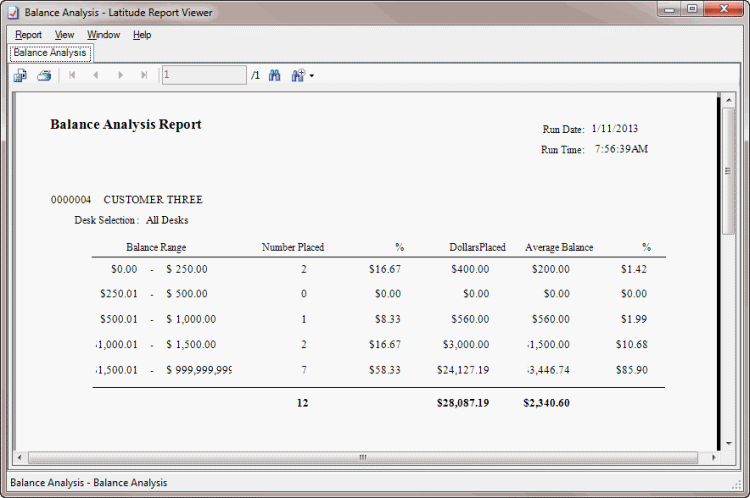Screen dimensions: 750x498
Task: Click the vertical scrollbar down arrow
Action: tap(729, 444)
